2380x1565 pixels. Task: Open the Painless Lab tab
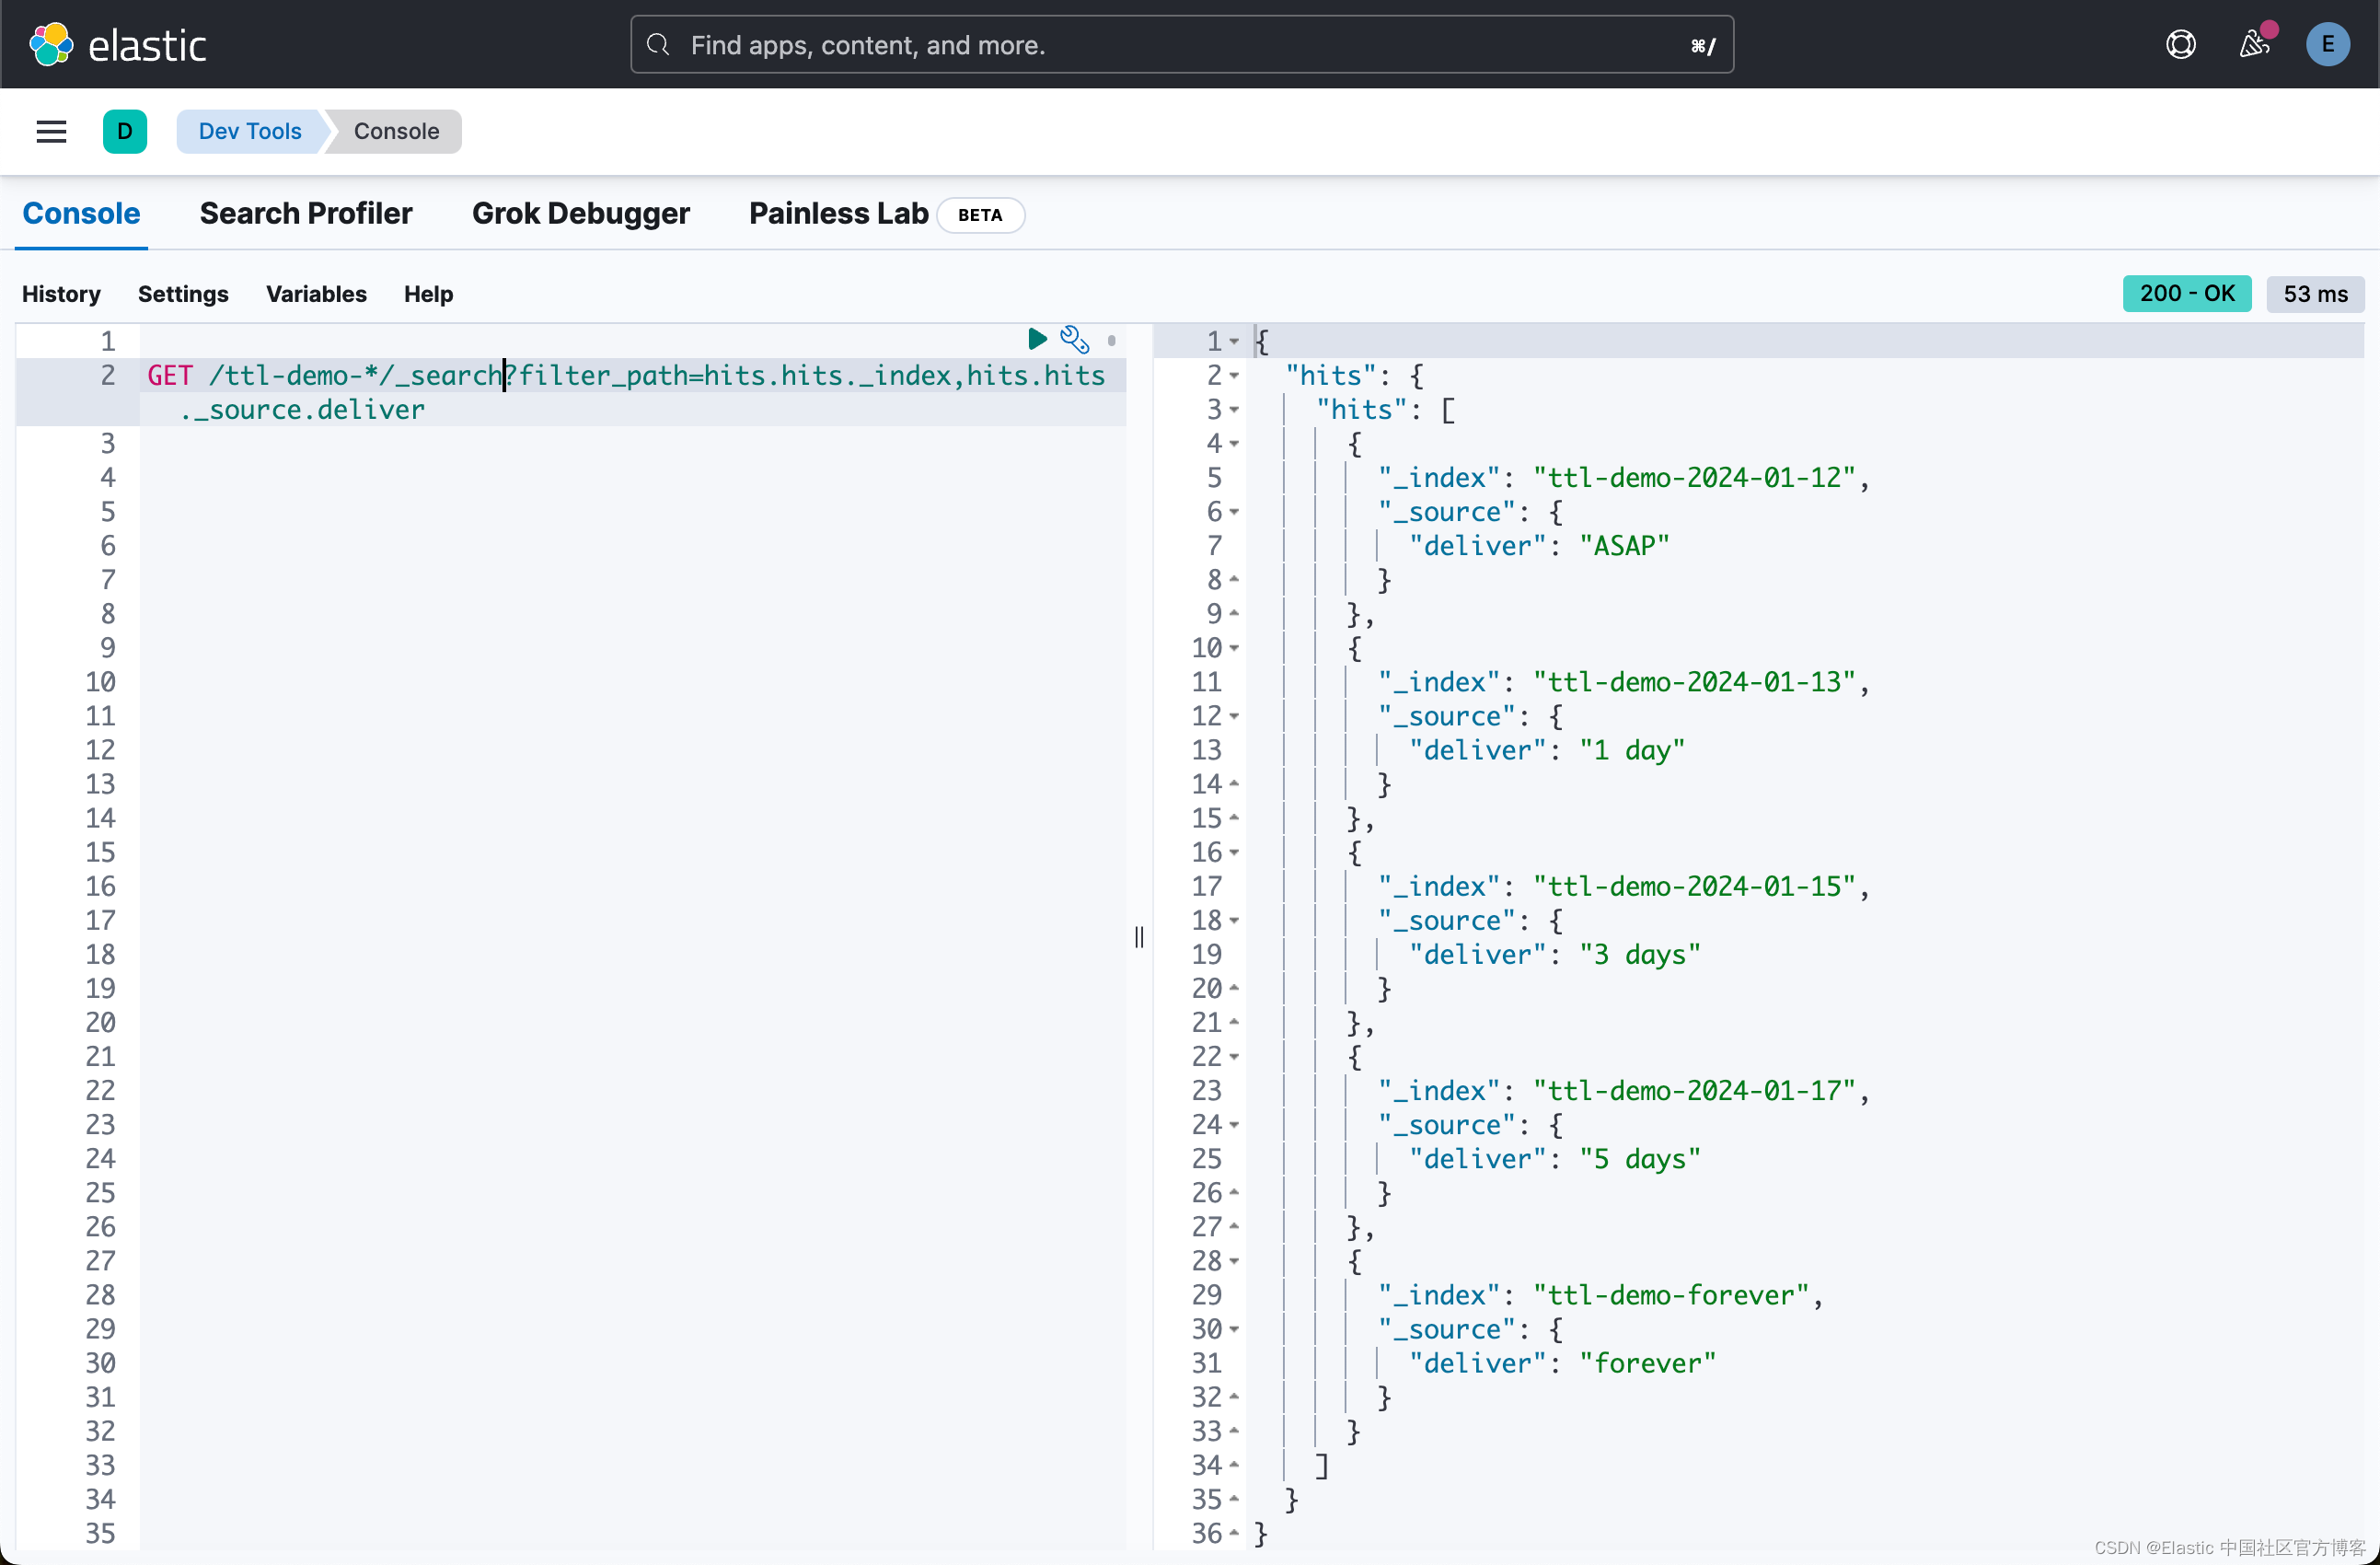[838, 213]
